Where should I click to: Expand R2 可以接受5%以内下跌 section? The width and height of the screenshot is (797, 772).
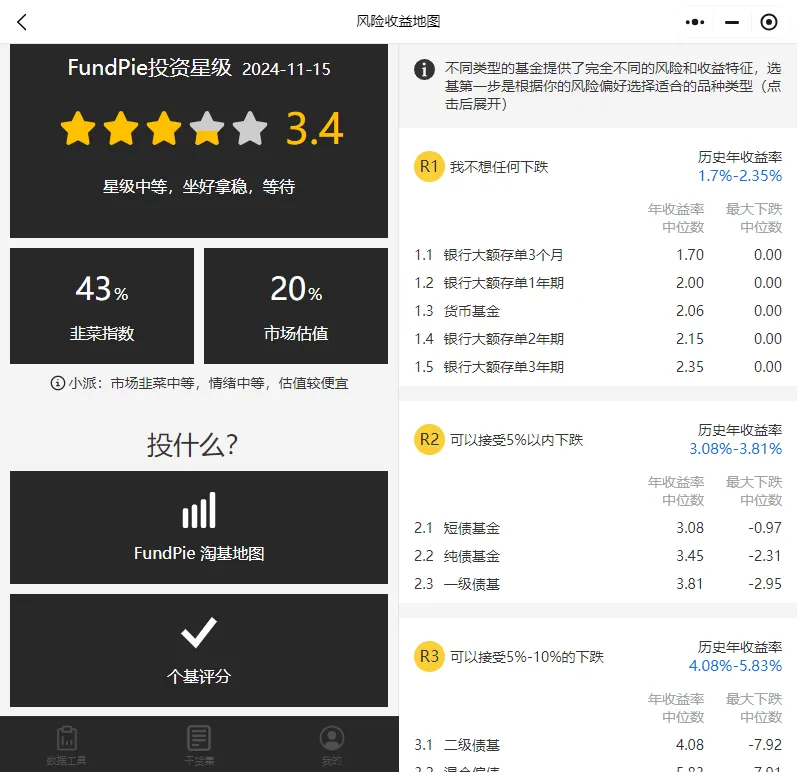pos(598,440)
